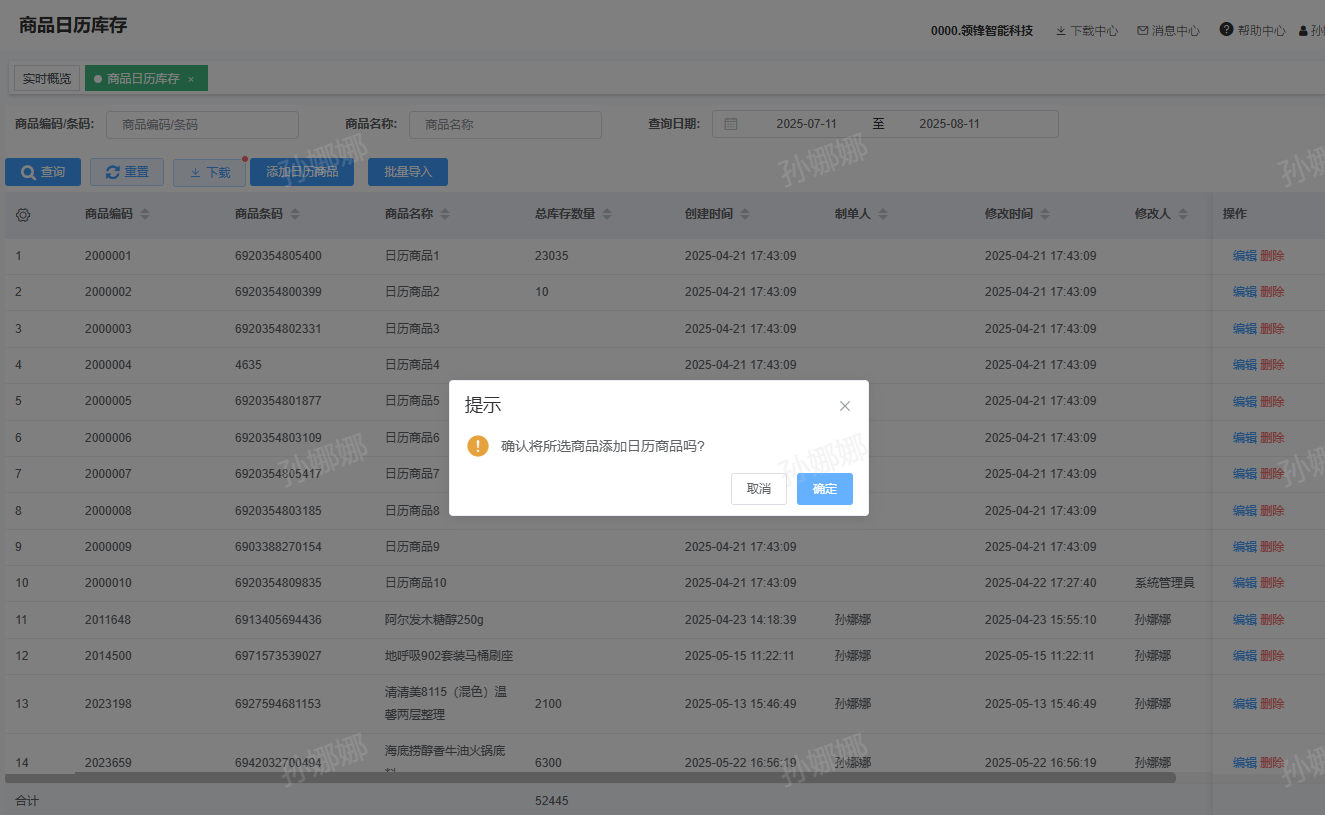Click 编辑 link for row 1
The width and height of the screenshot is (1325, 815).
[x=1244, y=256]
